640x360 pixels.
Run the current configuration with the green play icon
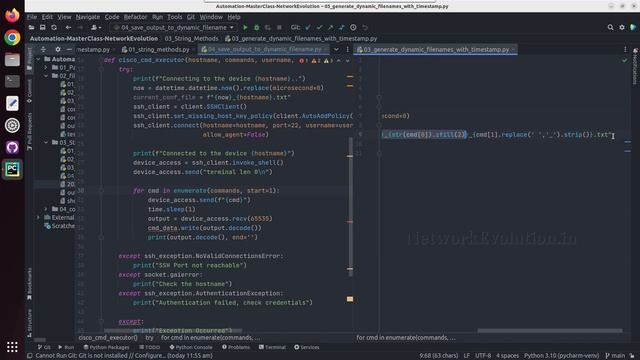(245, 27)
